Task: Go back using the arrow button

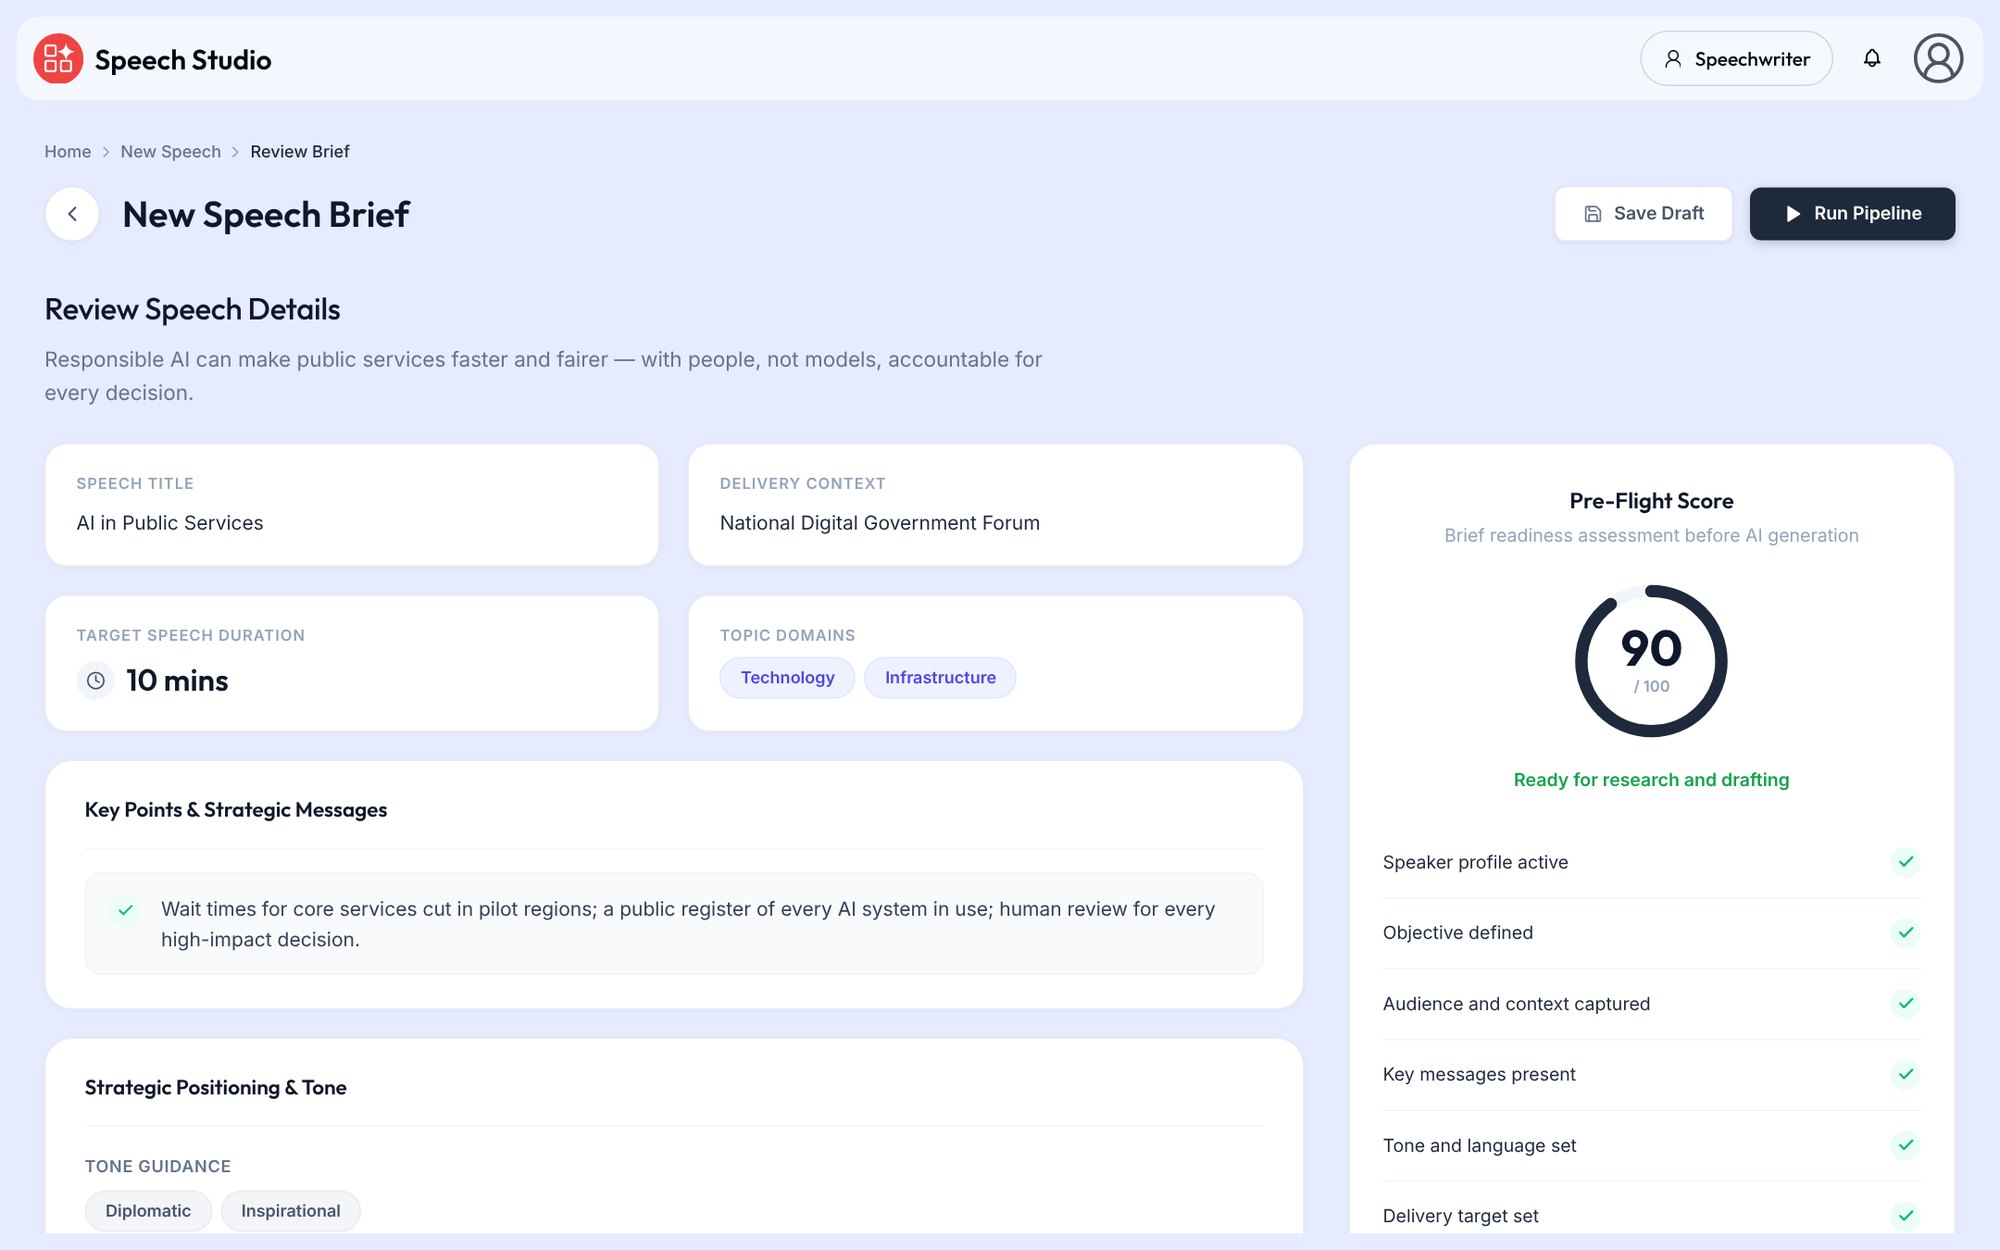Action: 72,214
